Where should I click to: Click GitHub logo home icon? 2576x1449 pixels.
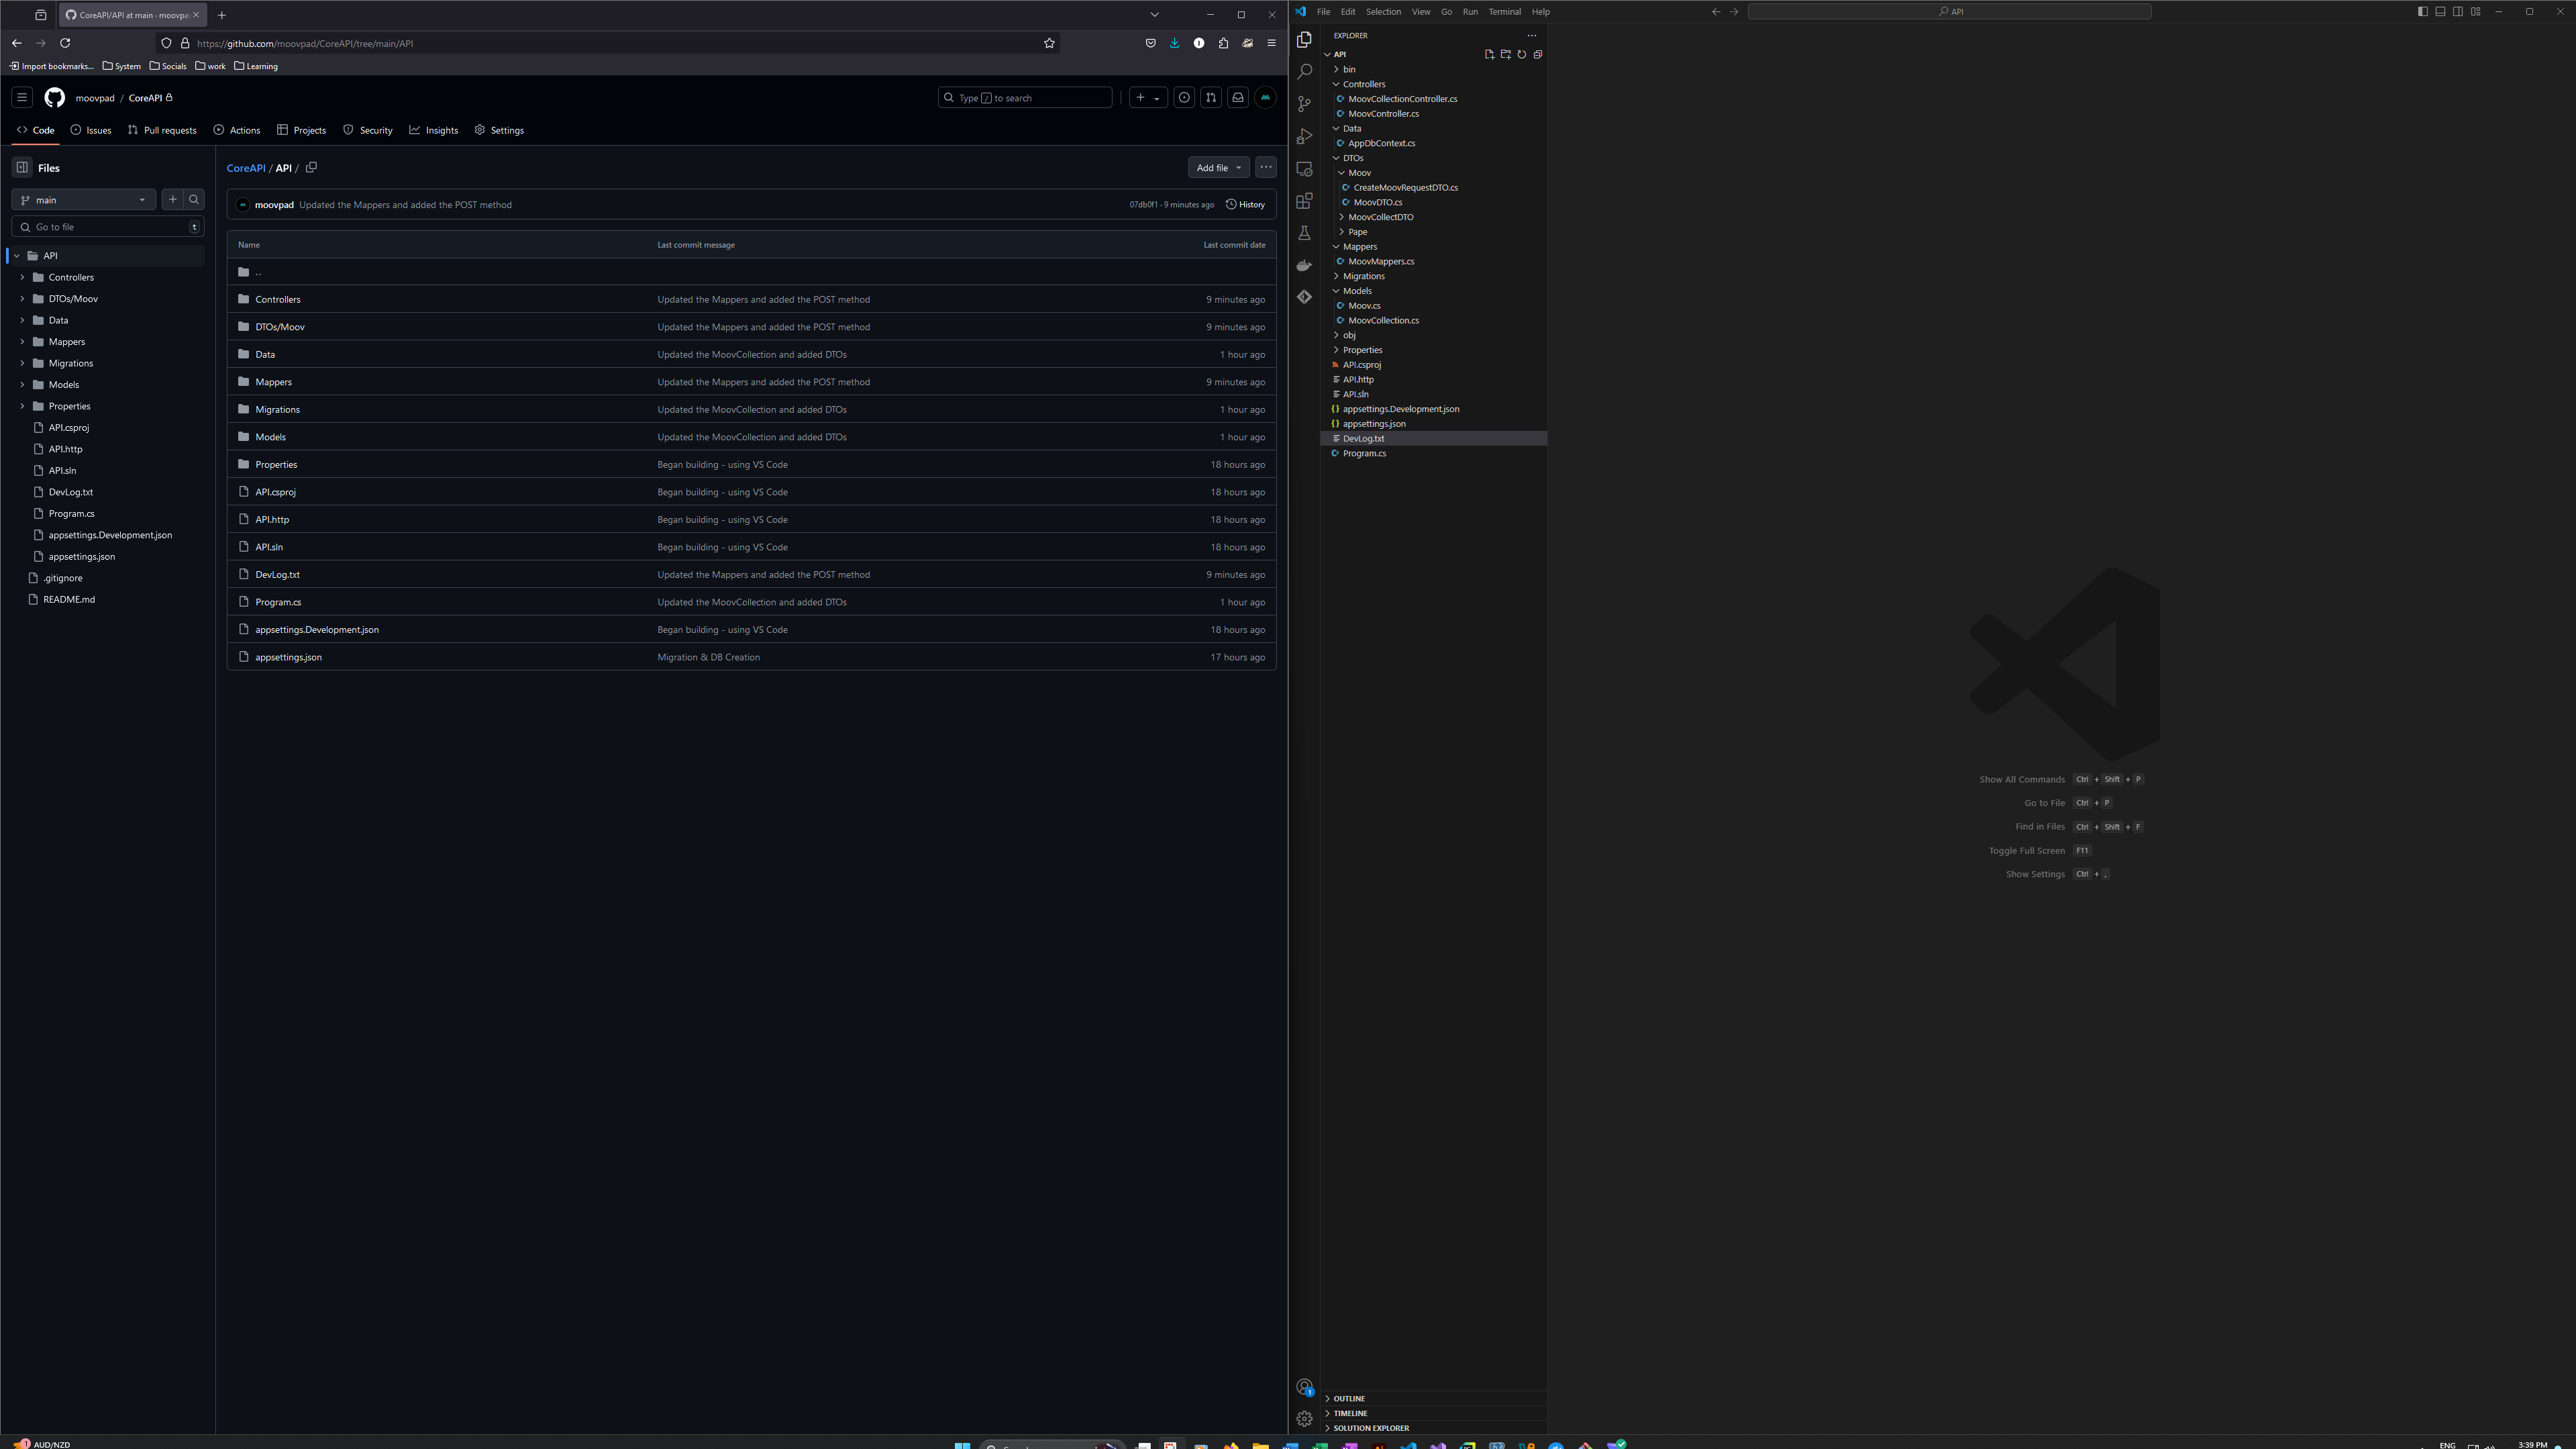[55, 98]
